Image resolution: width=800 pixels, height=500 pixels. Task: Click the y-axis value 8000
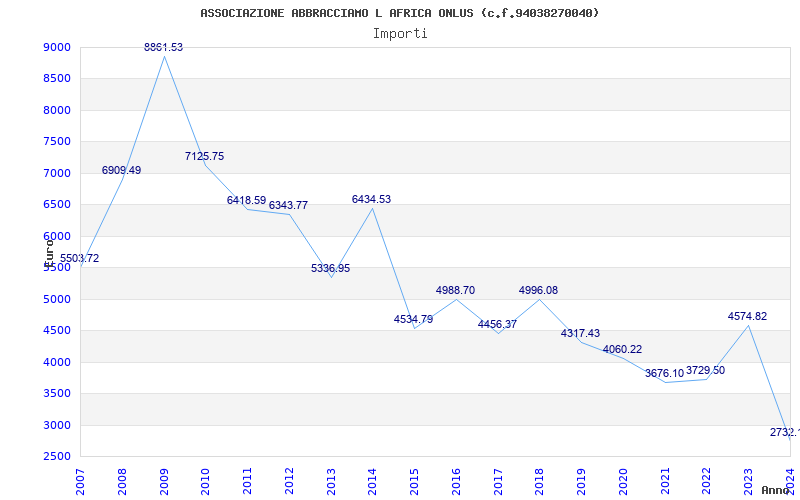pos(57,110)
